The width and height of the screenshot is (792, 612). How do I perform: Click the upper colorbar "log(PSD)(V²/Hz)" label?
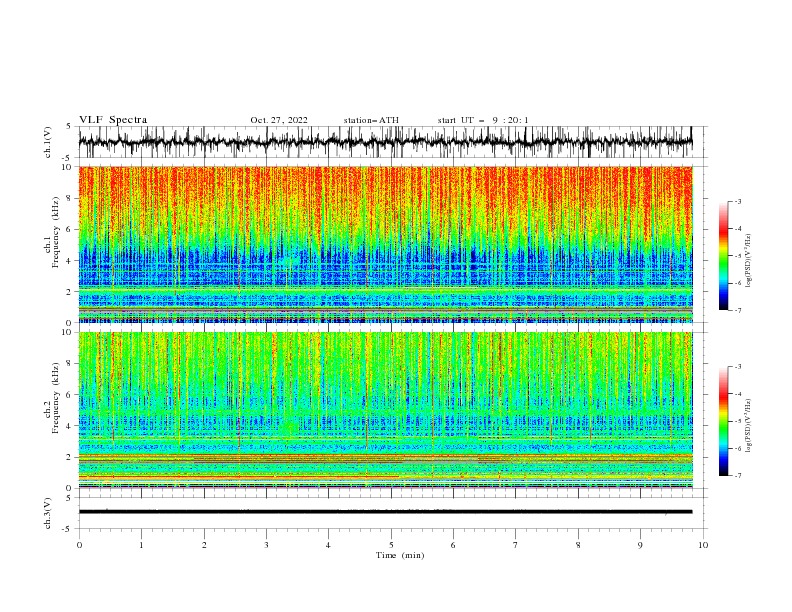pos(749,261)
